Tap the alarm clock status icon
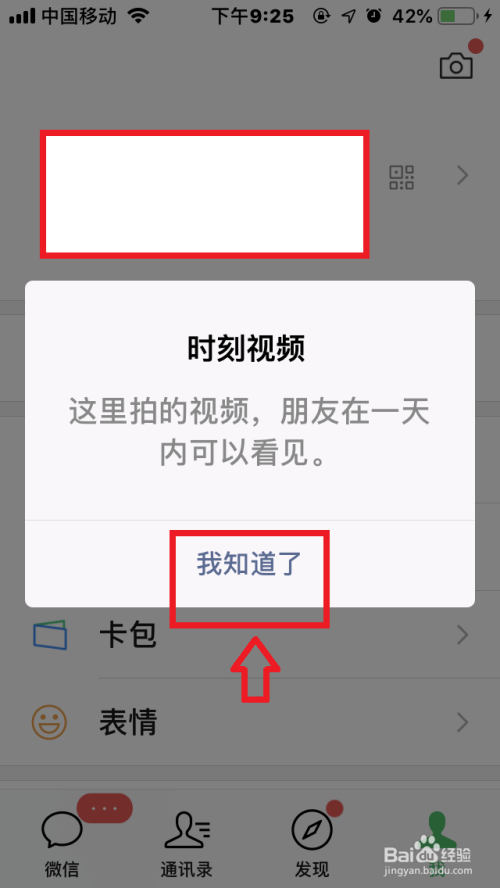This screenshot has height=888, width=500. click(x=374, y=16)
